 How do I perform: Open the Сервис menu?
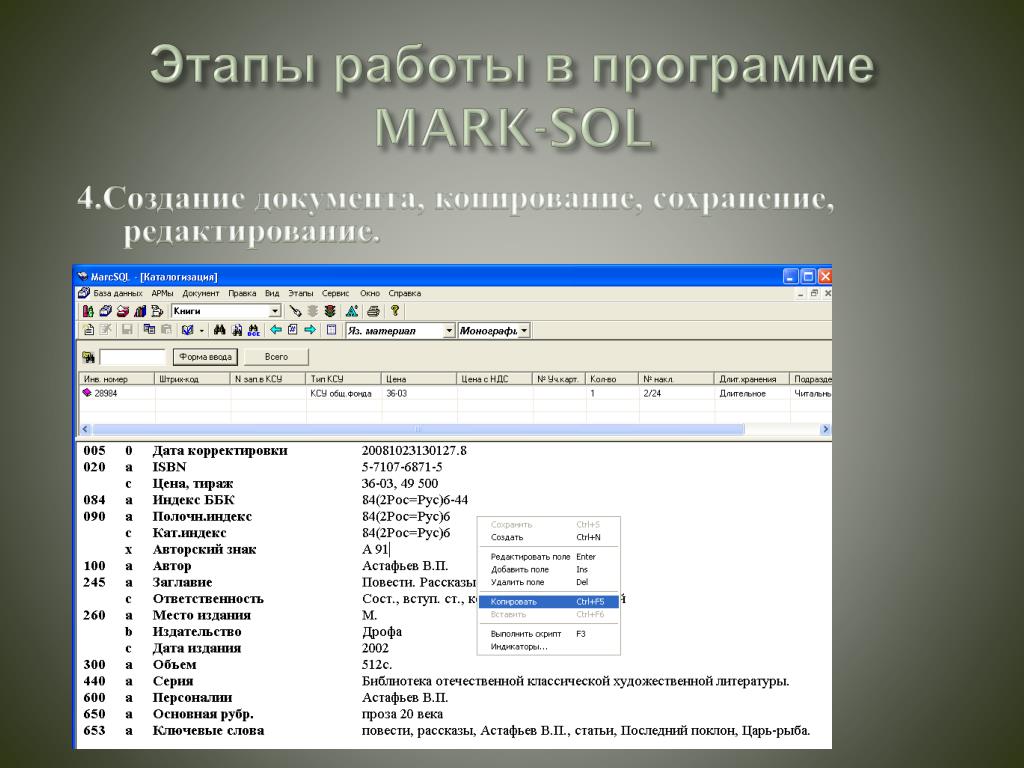pos(335,293)
